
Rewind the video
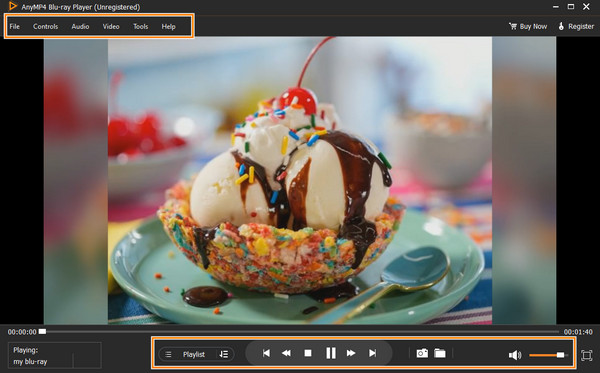286,353
